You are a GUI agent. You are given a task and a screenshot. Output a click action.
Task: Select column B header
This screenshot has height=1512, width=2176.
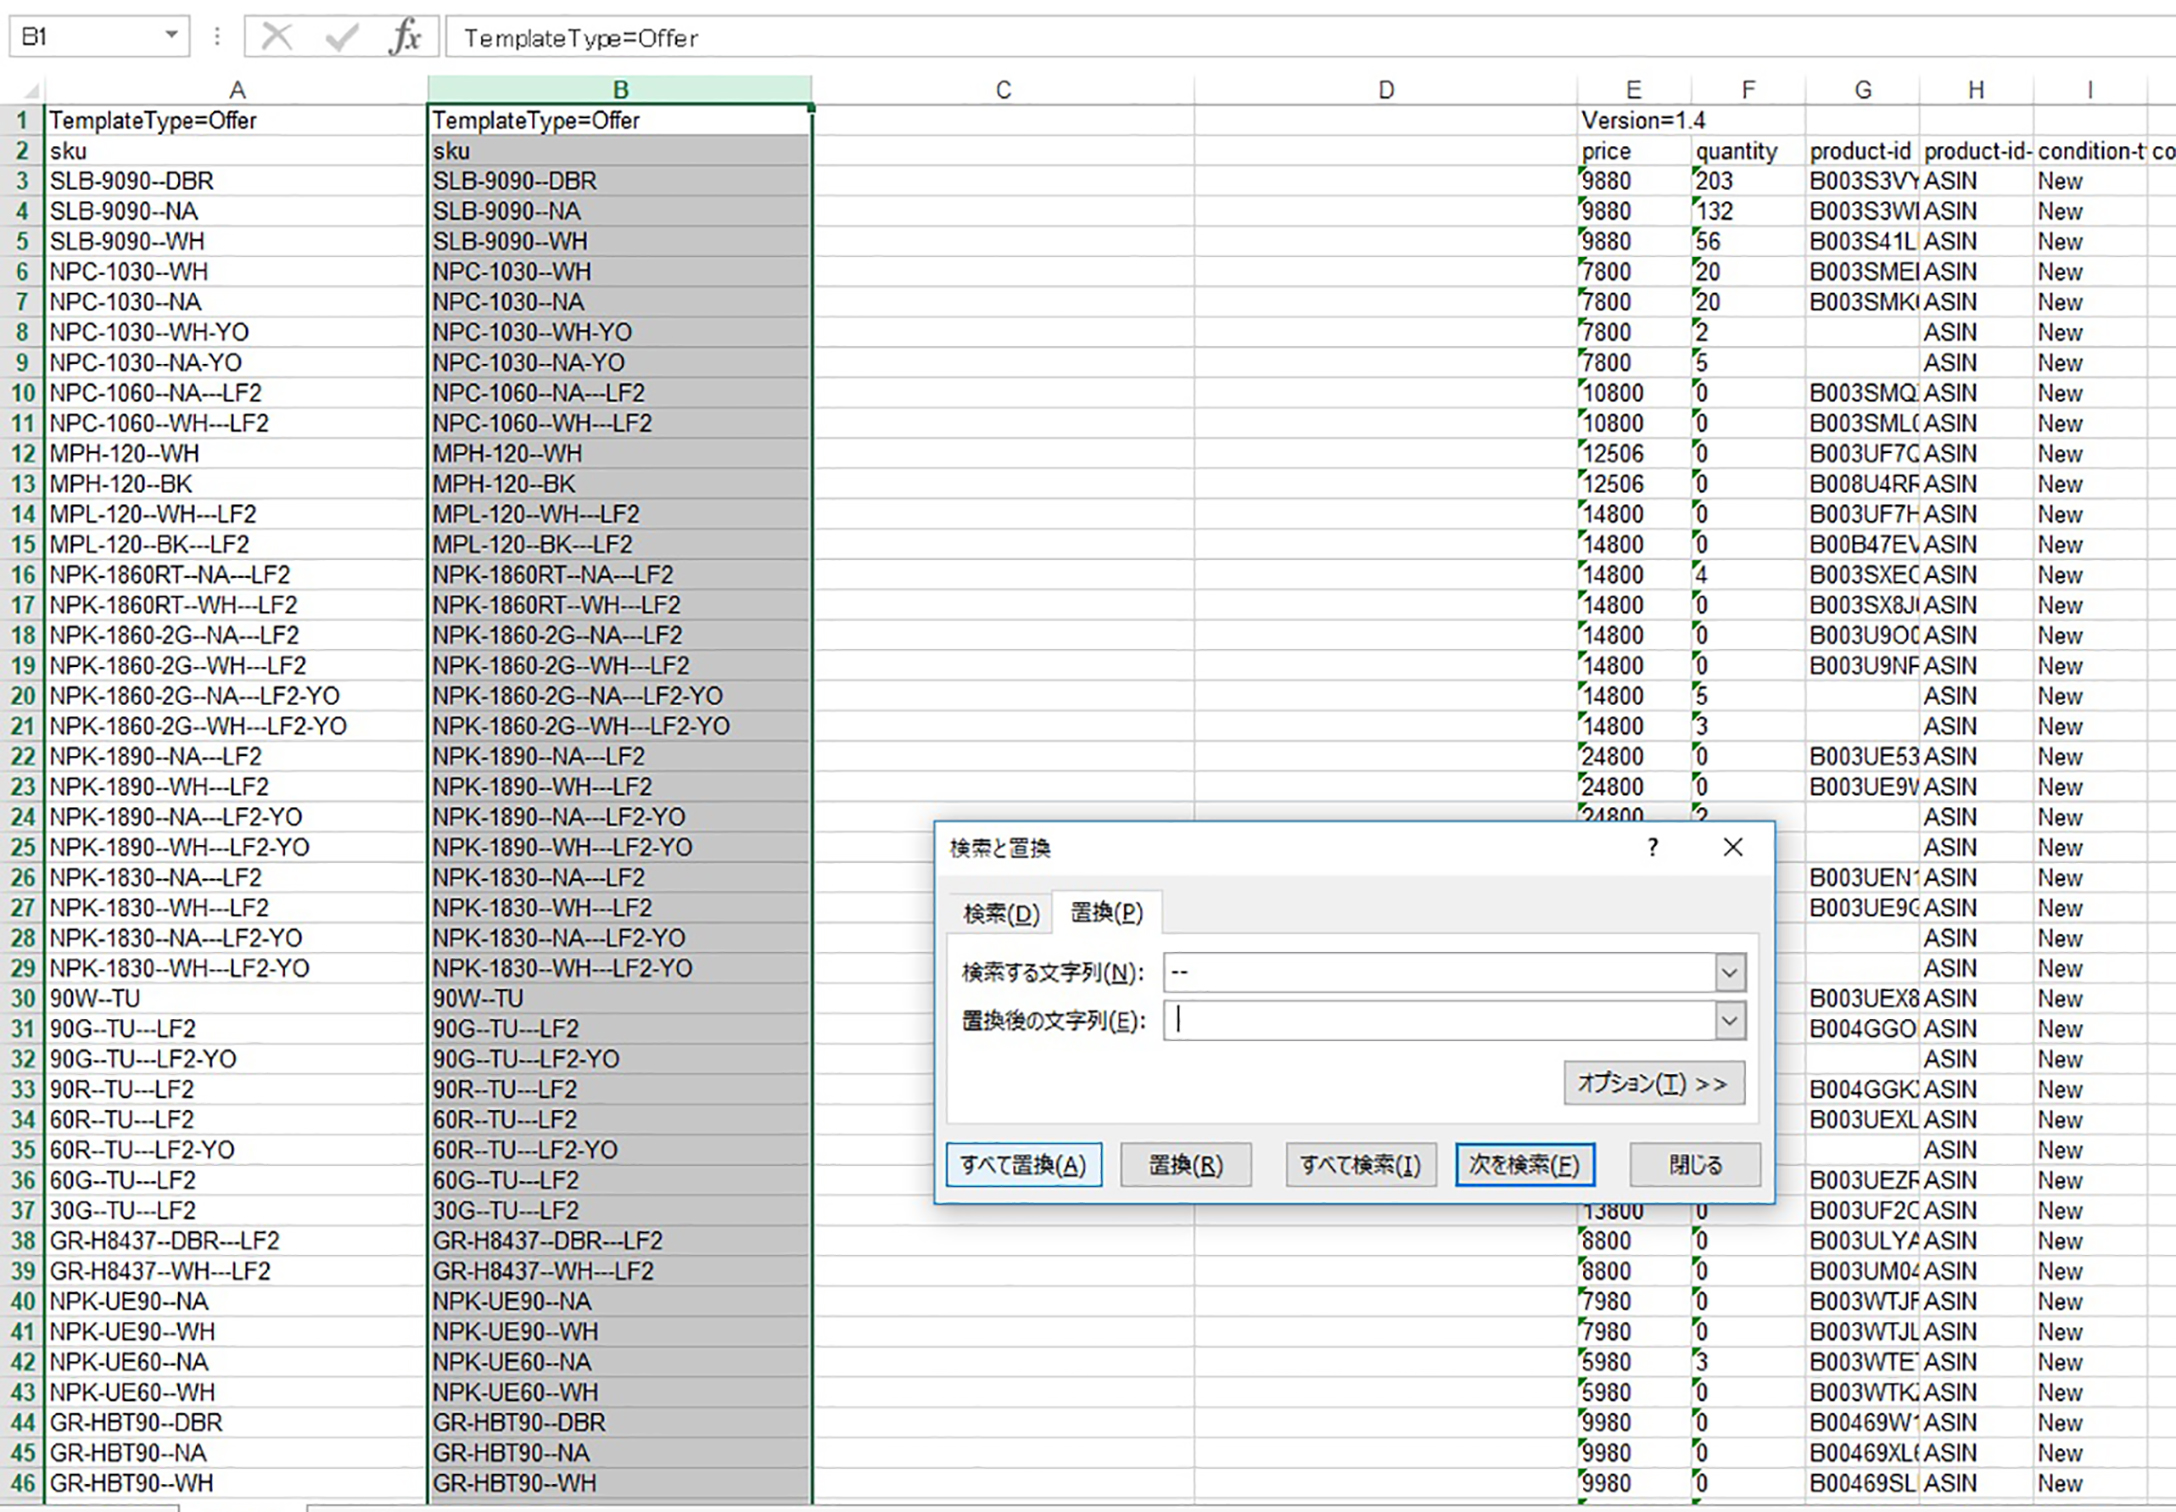click(620, 90)
